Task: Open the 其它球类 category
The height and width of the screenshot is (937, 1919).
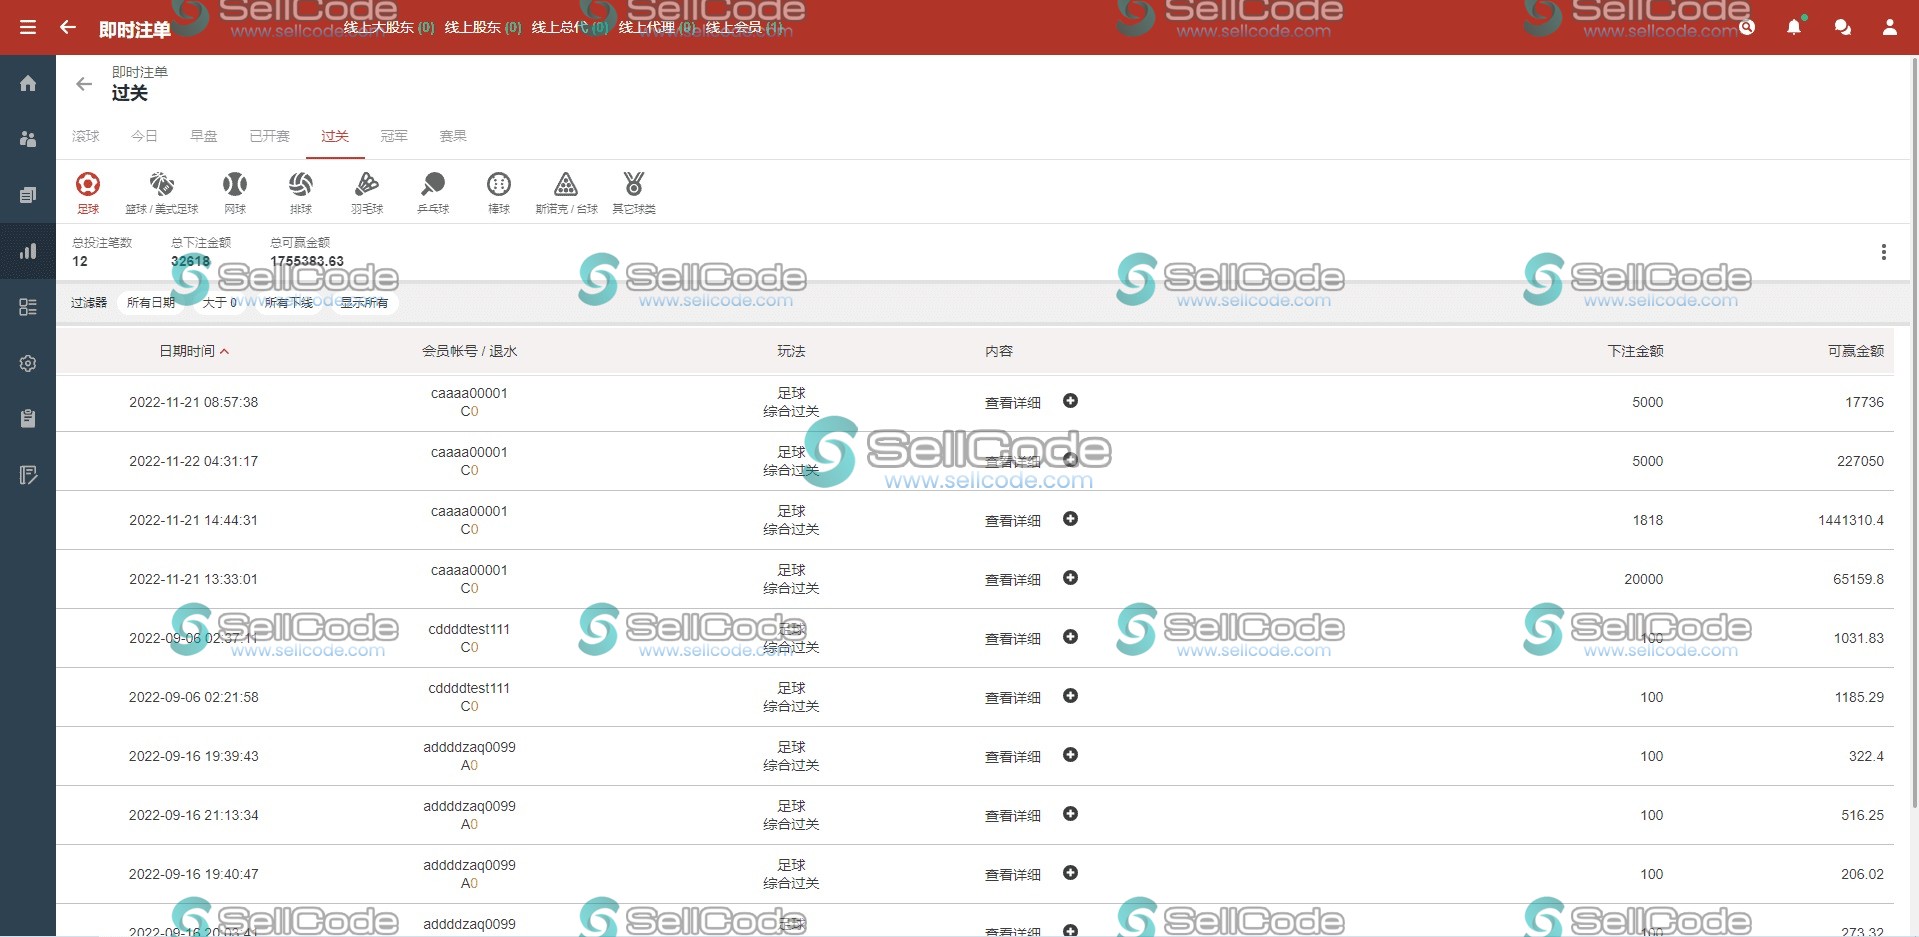Action: point(634,191)
